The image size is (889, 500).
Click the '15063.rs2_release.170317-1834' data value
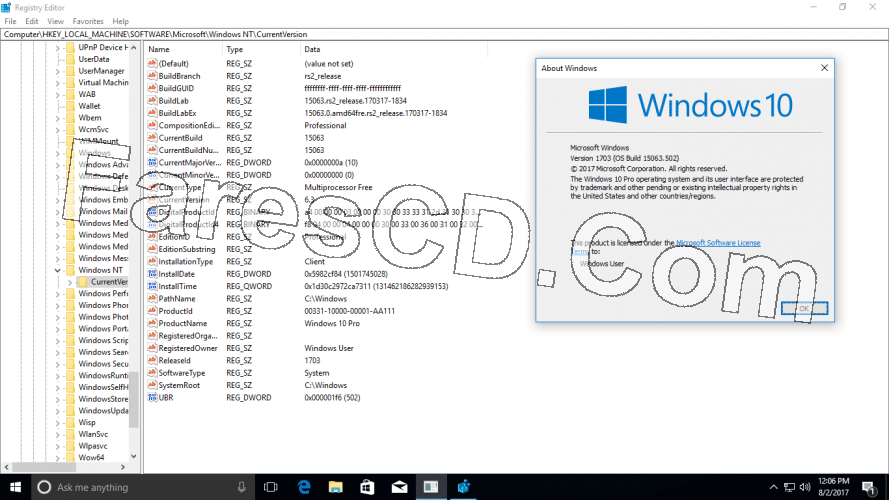click(355, 100)
